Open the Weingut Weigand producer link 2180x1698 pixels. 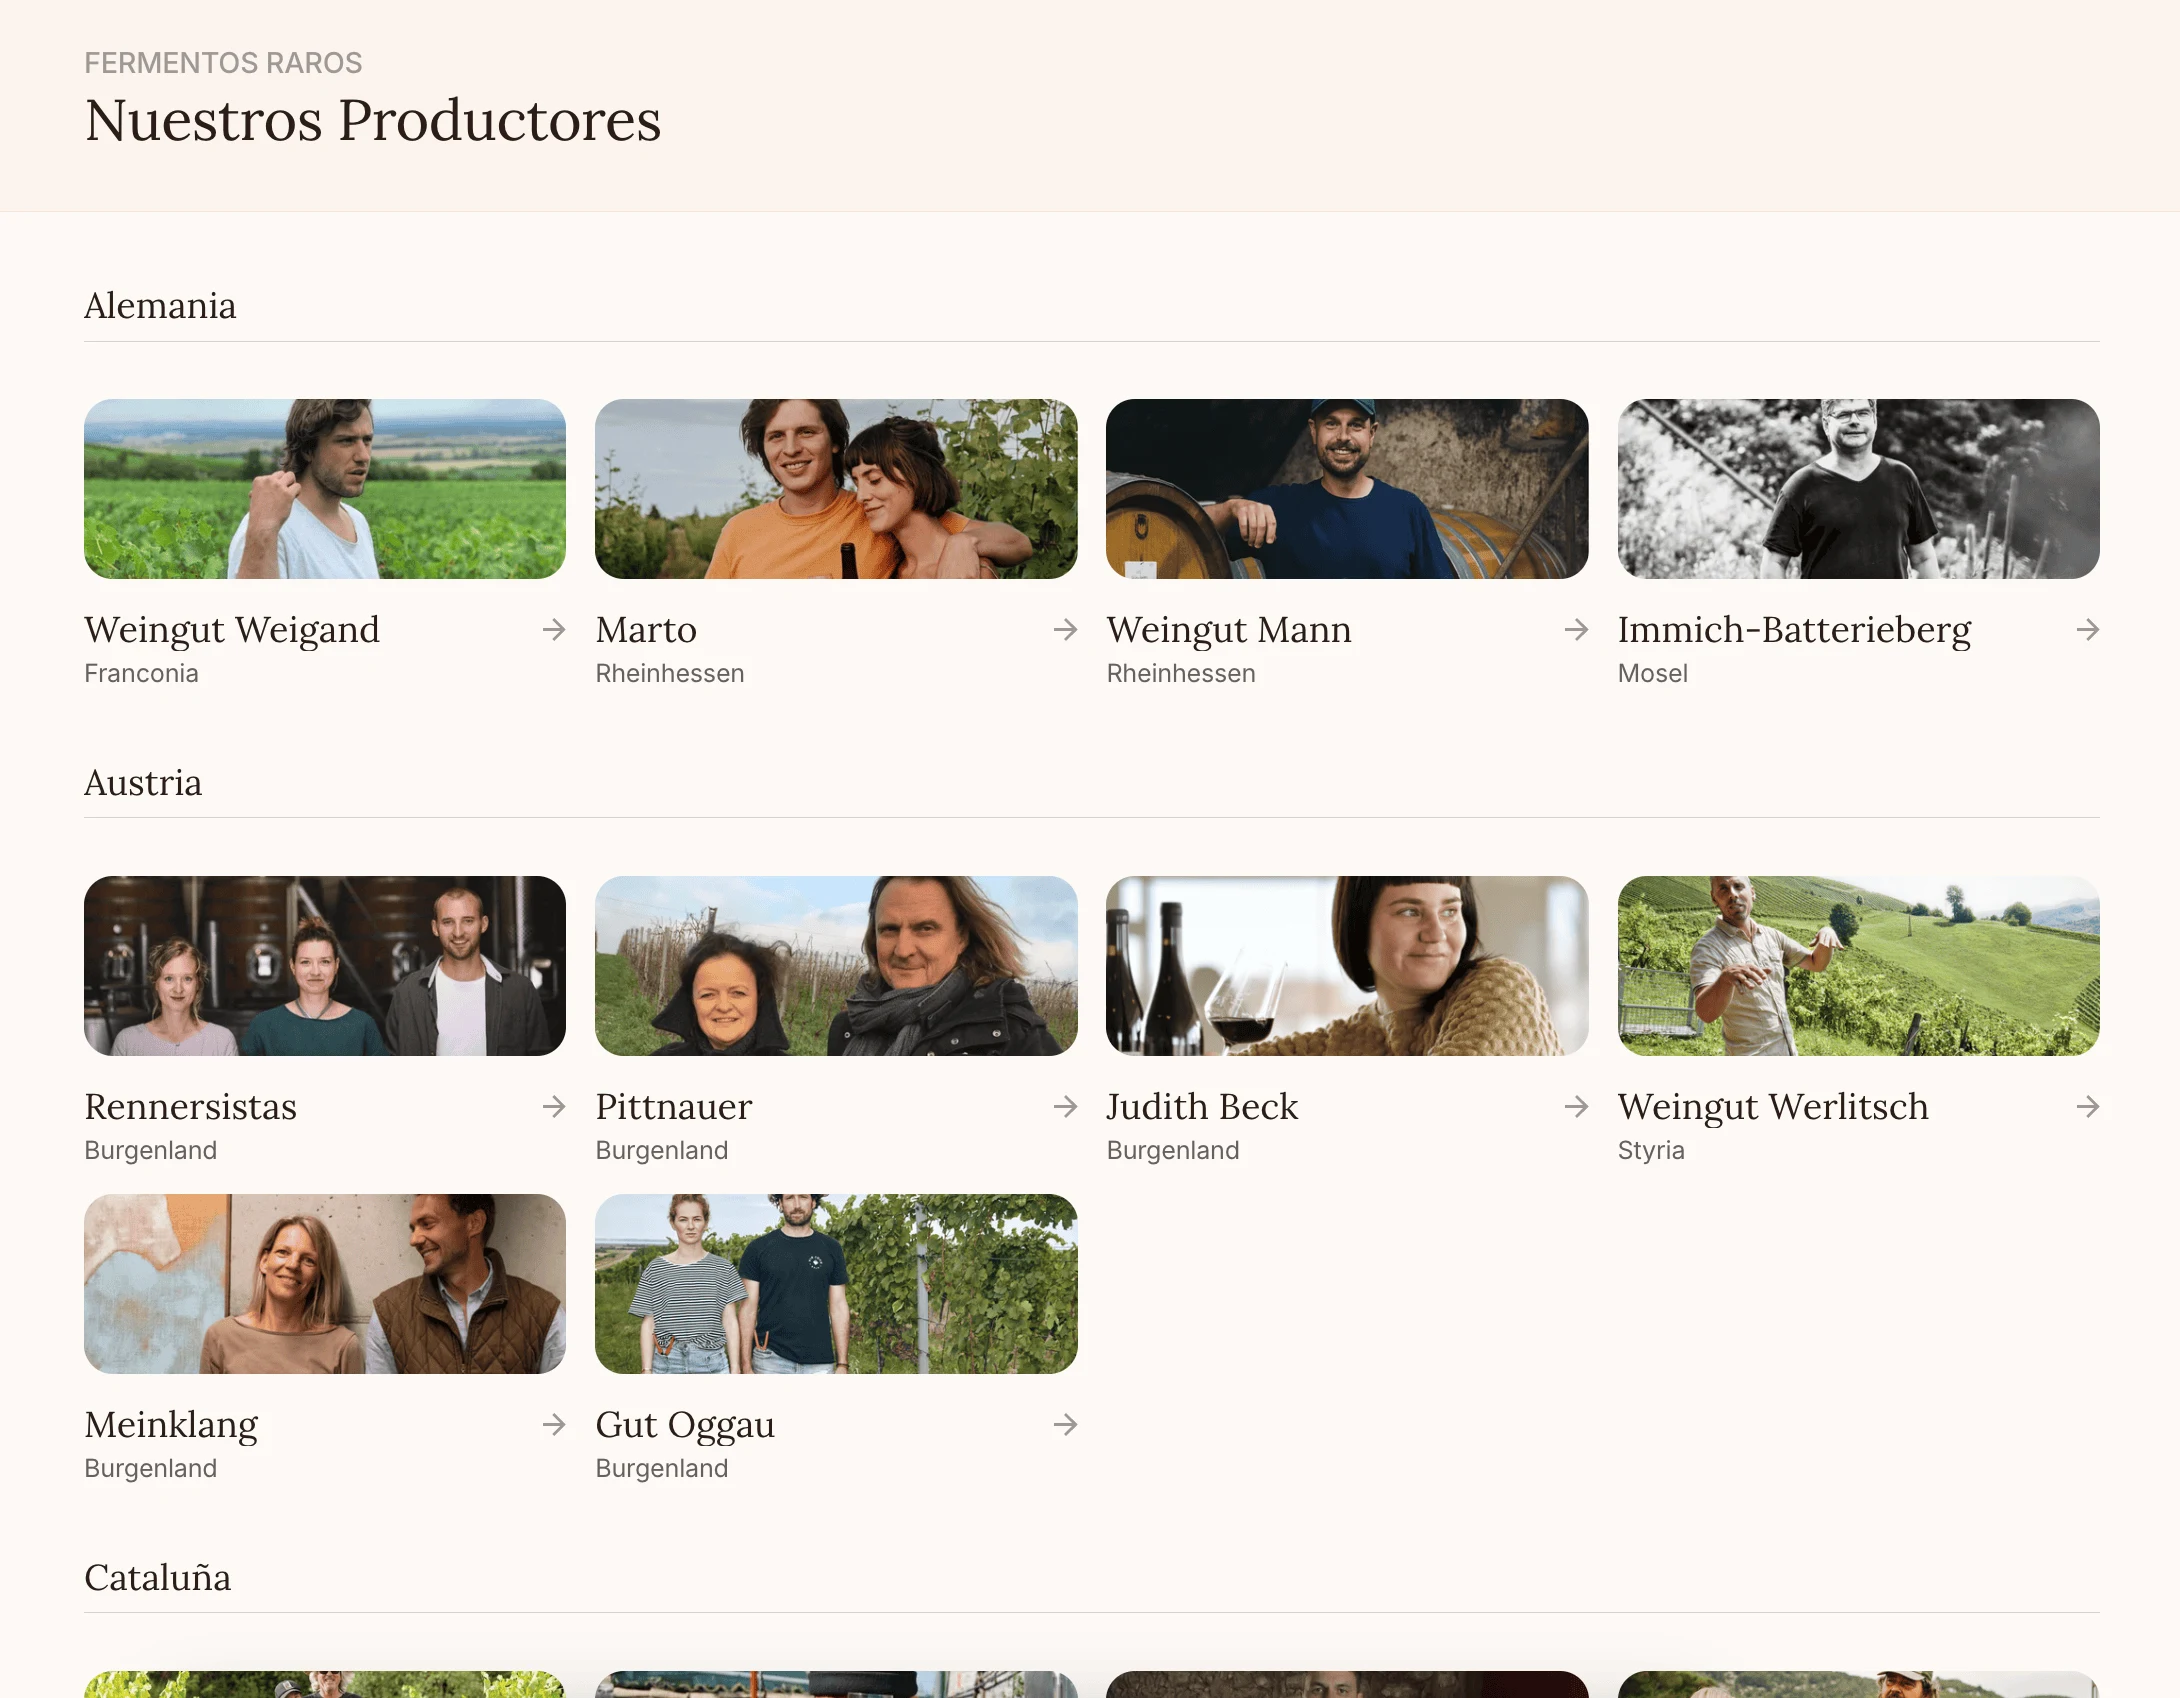tap(232, 630)
